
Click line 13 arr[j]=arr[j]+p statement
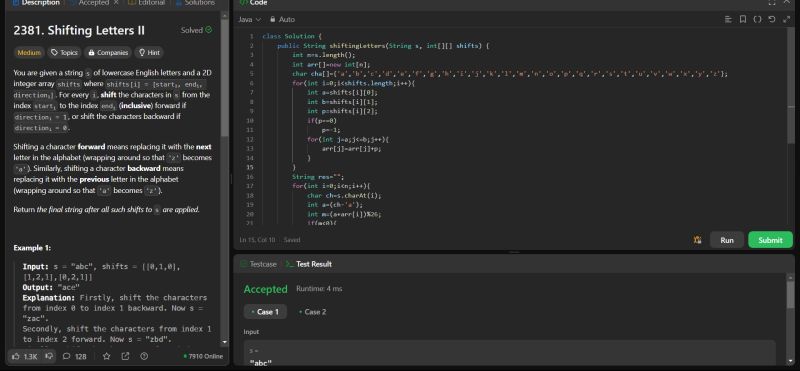352,149
